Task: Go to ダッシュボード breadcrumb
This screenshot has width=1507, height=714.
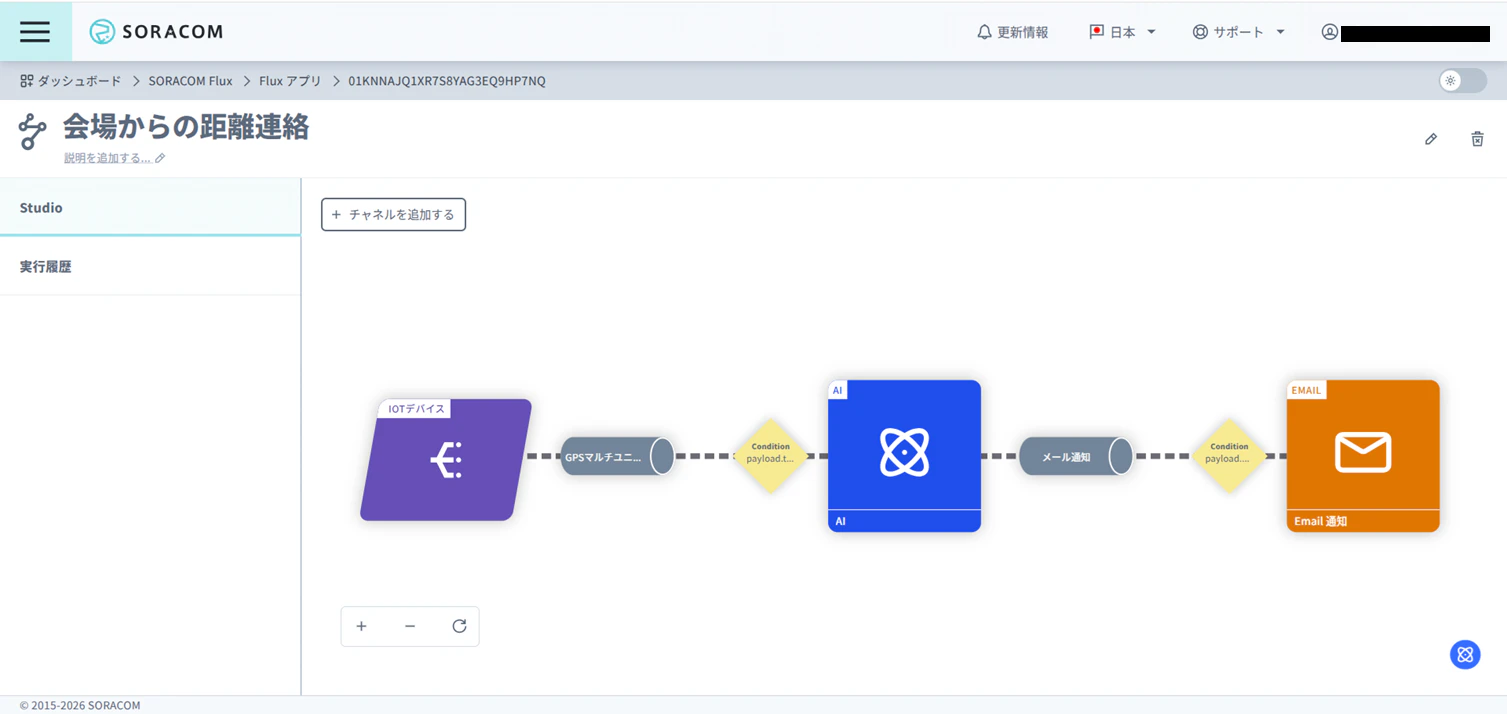Action: click(x=70, y=81)
